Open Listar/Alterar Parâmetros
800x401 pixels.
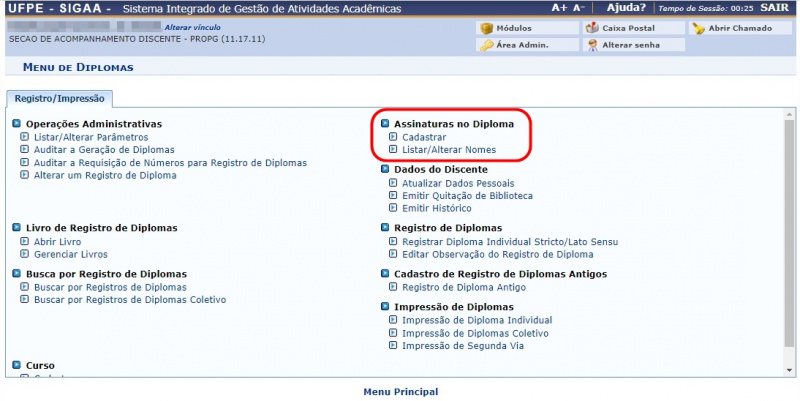coord(91,137)
